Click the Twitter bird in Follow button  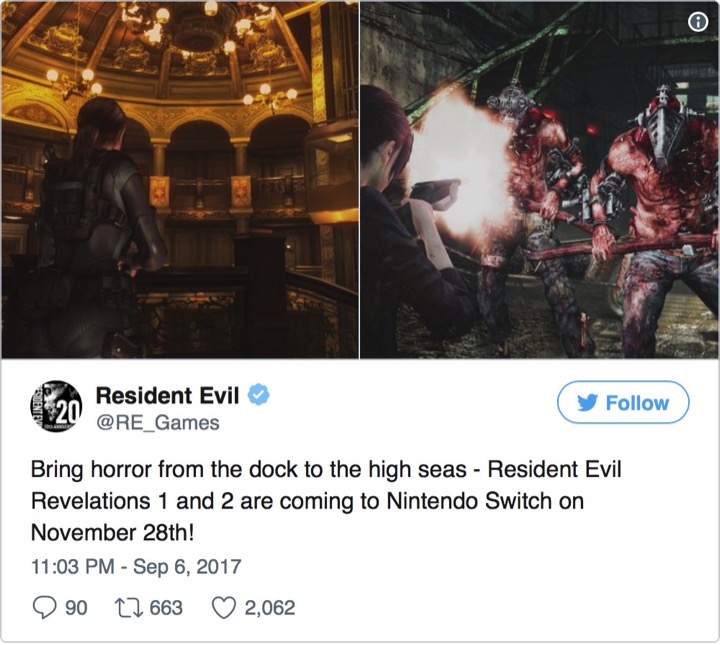tap(587, 403)
